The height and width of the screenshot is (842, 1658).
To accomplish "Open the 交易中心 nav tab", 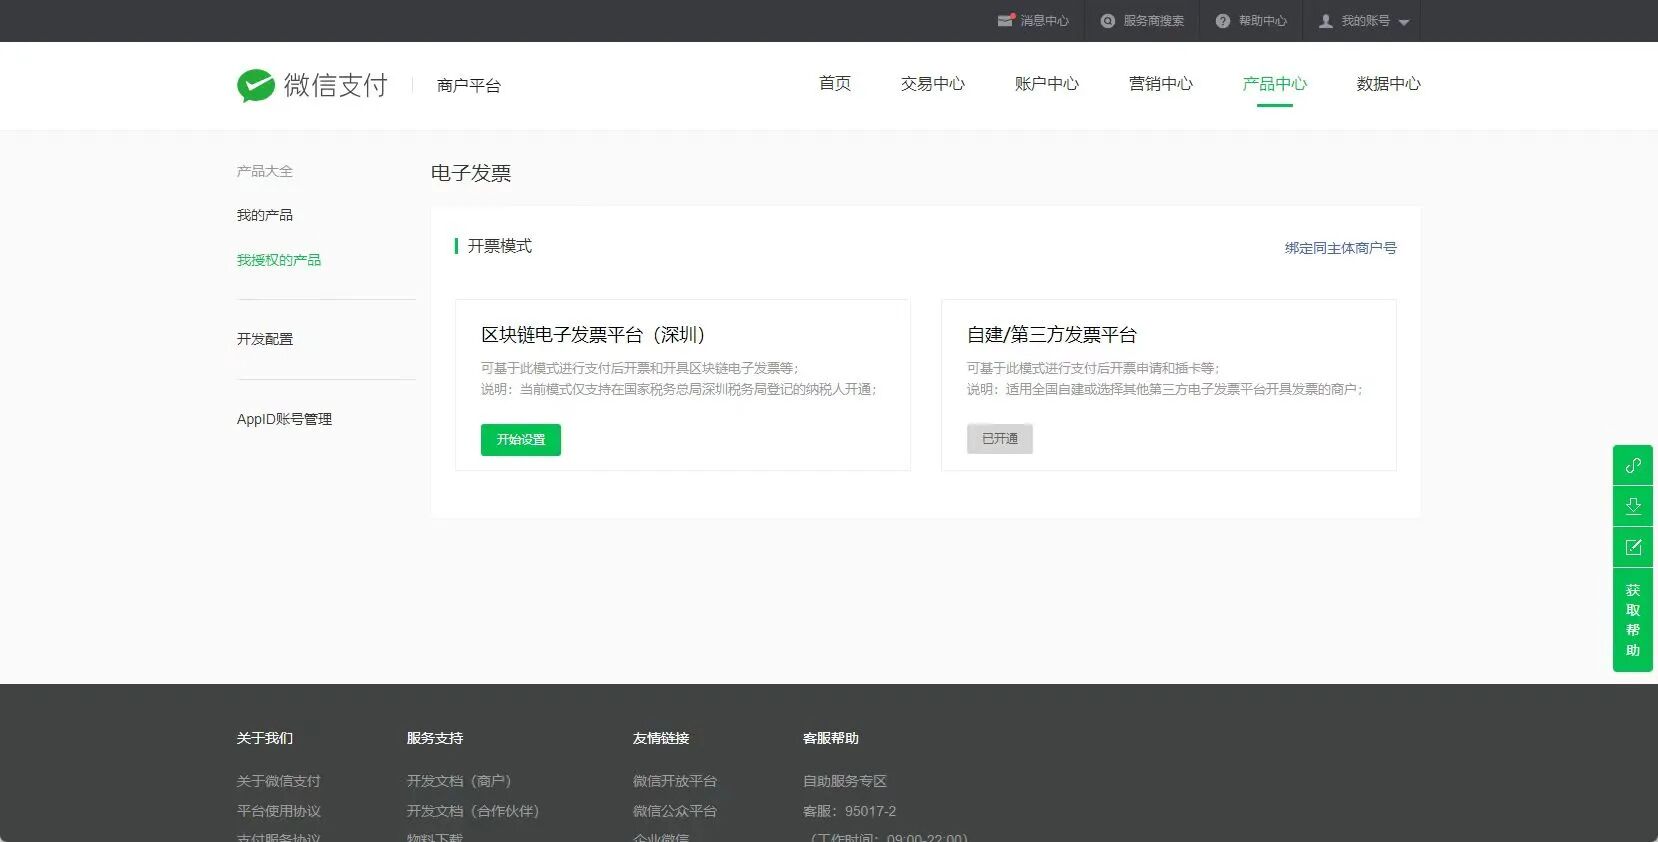I will (933, 84).
